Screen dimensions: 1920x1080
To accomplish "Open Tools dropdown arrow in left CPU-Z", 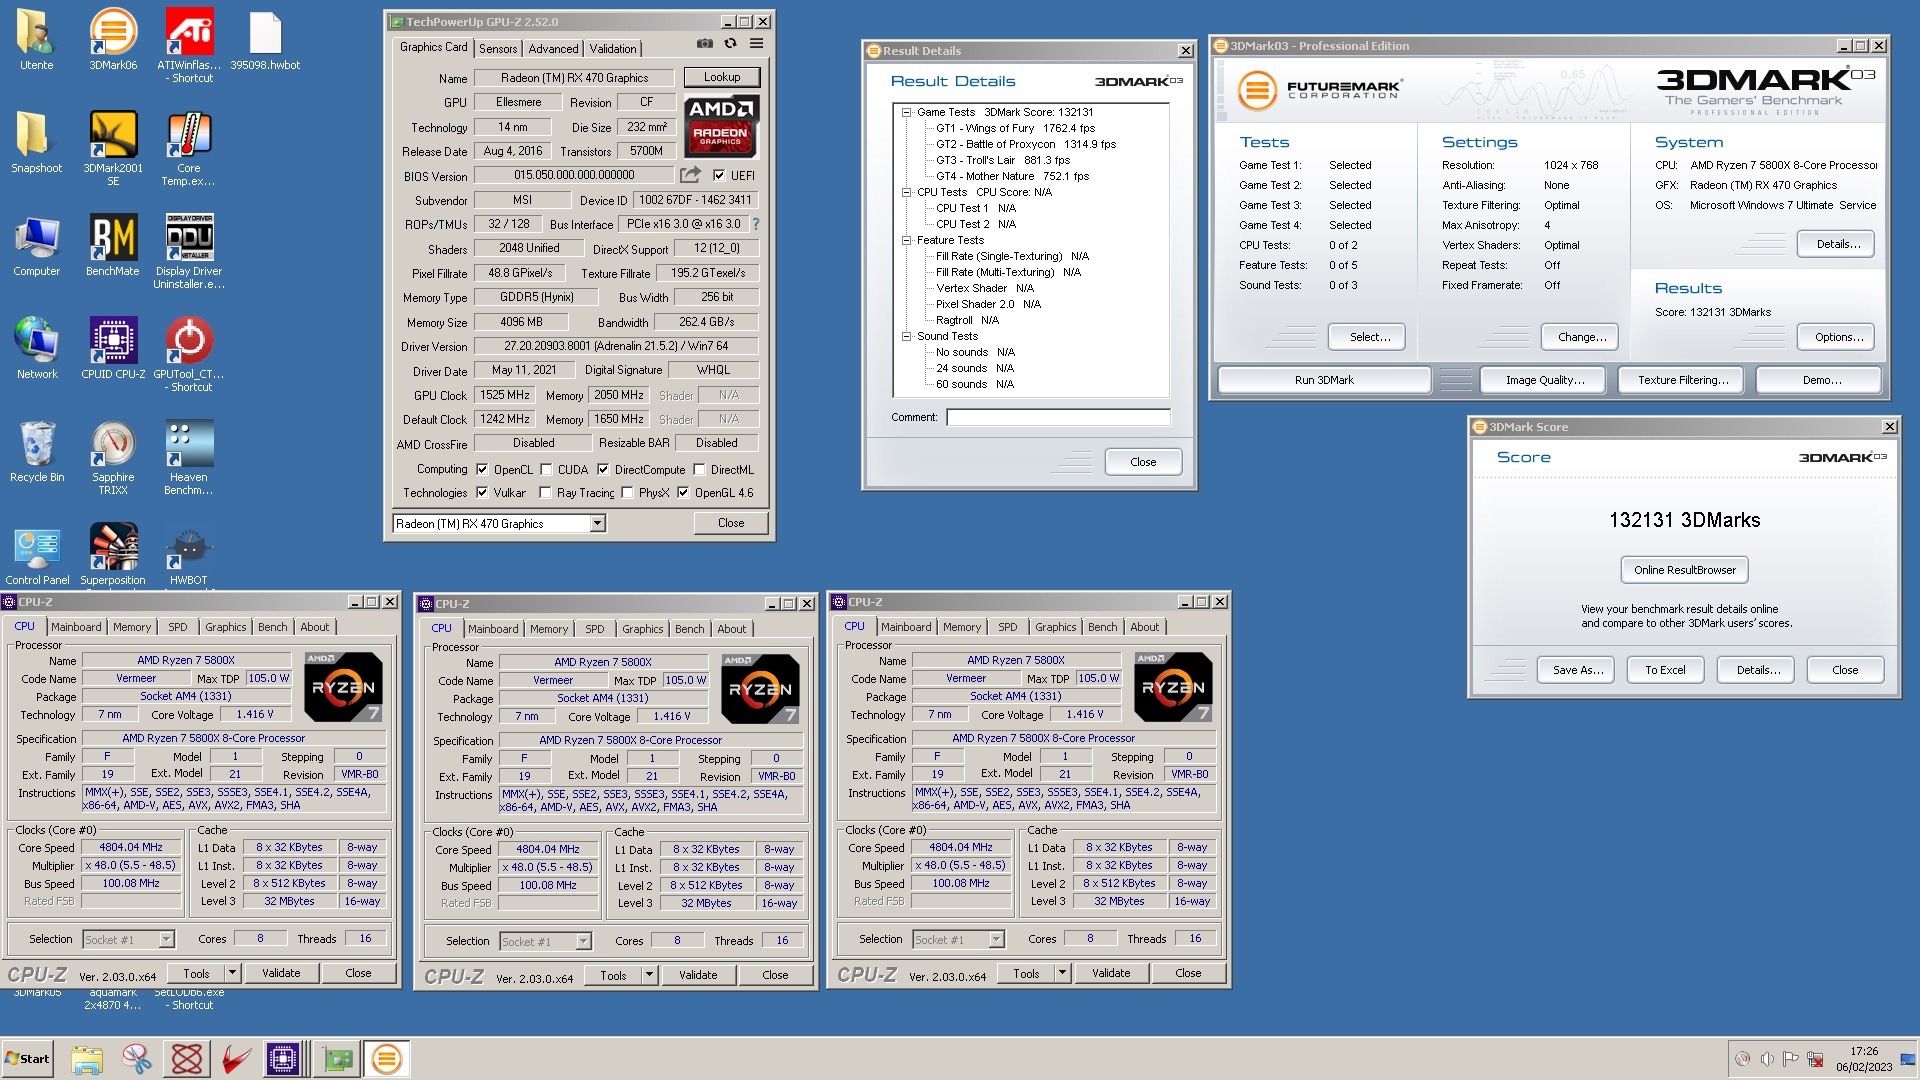I will coord(232,973).
